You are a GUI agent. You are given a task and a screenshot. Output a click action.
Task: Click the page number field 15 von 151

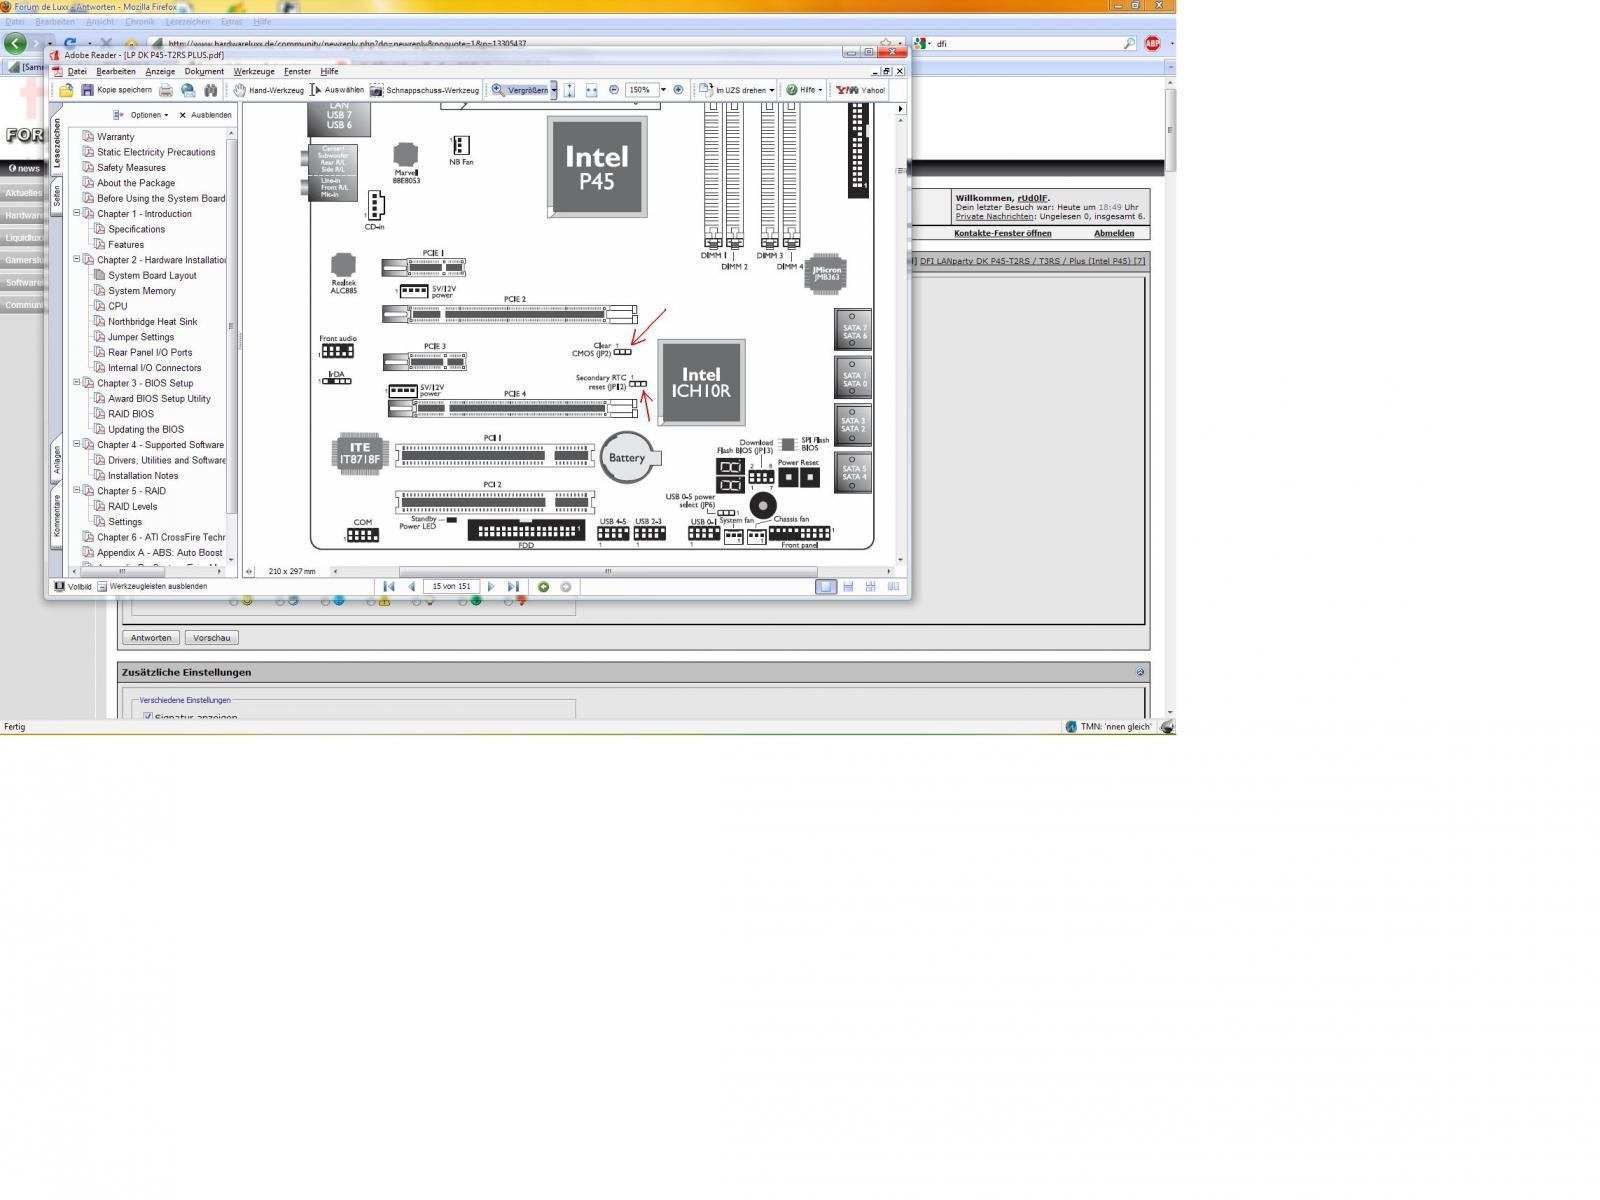[451, 587]
